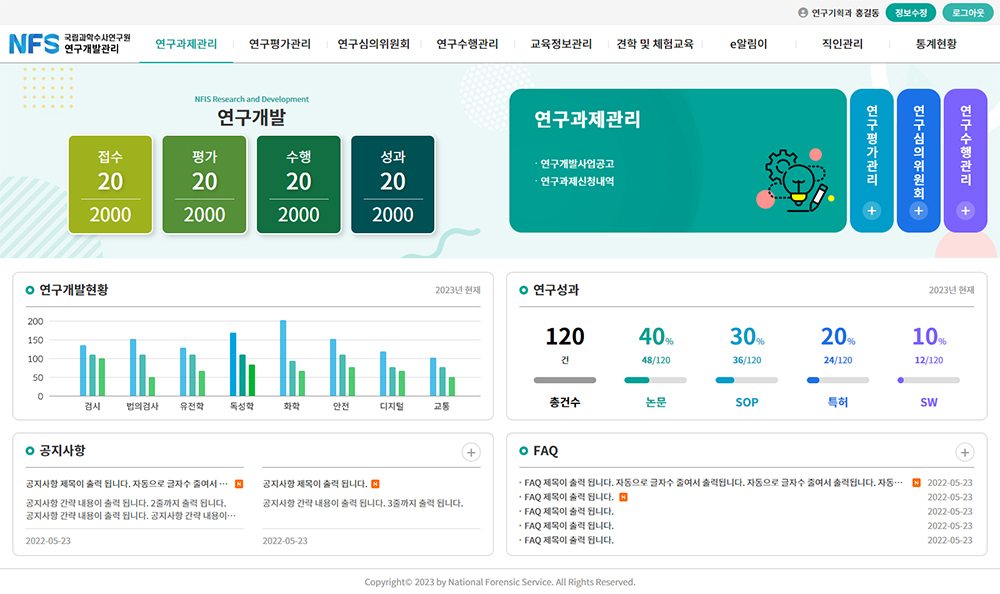This screenshot has height=594, width=1000.
Task: Click the 검시 category label on chart
Action: coord(92,406)
